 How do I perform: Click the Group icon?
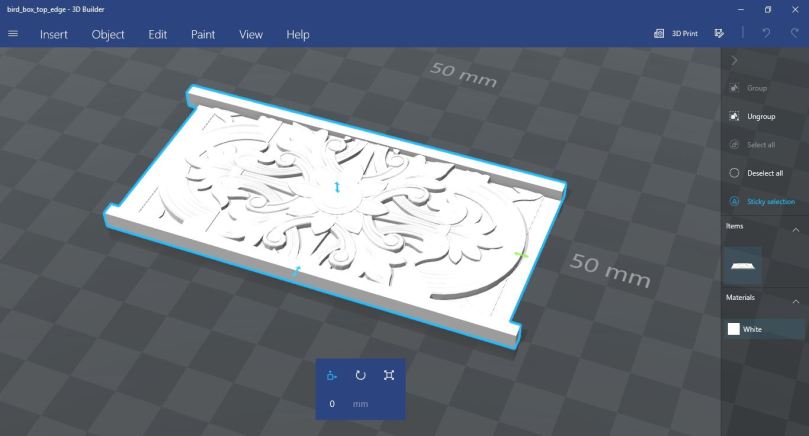pos(734,88)
